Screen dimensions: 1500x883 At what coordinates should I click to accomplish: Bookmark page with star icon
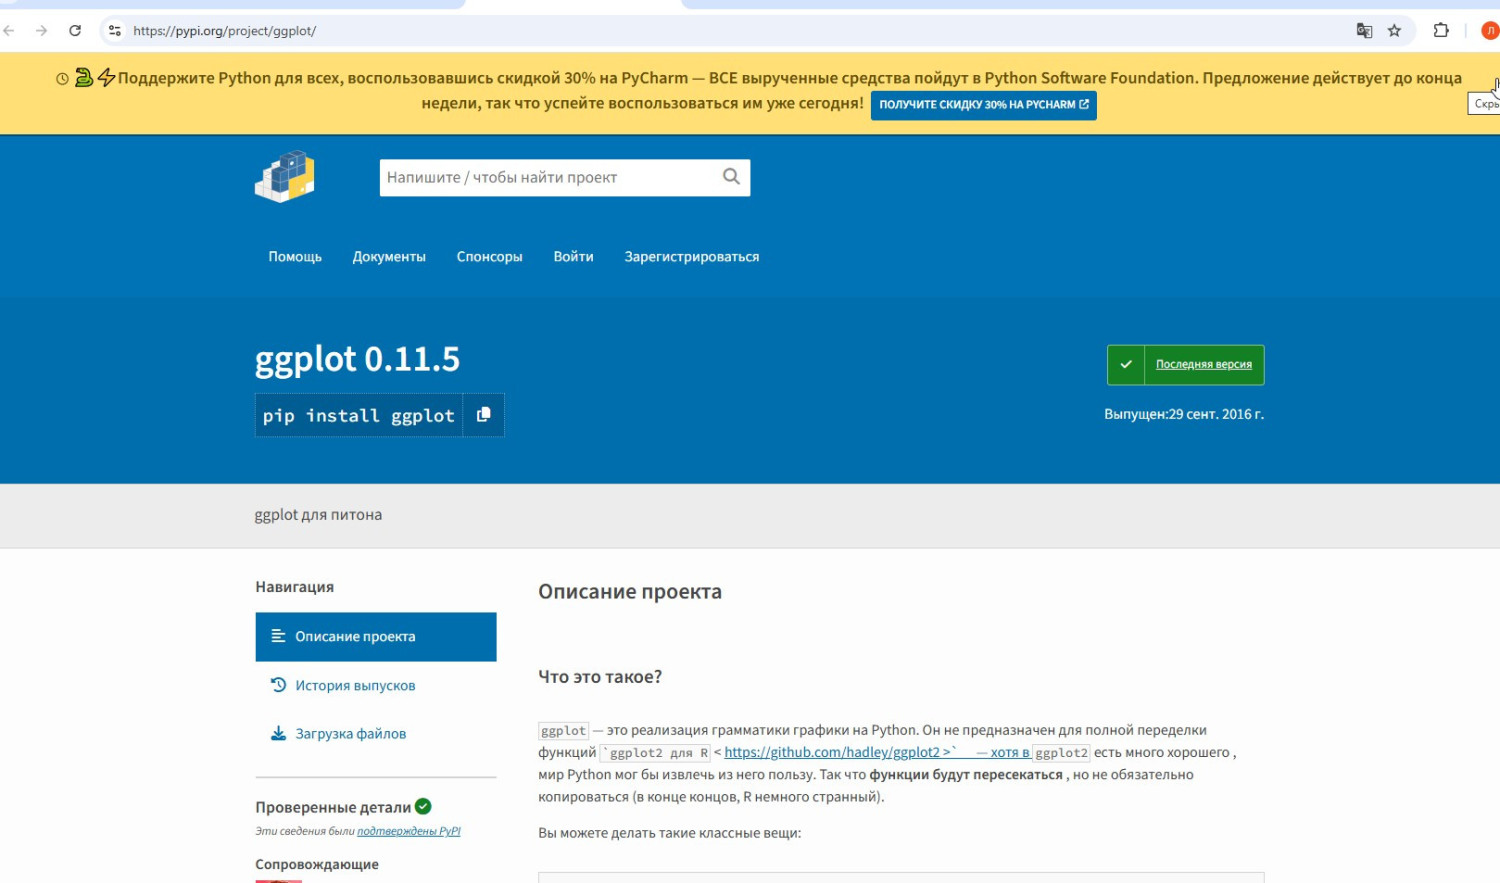pyautogui.click(x=1394, y=31)
